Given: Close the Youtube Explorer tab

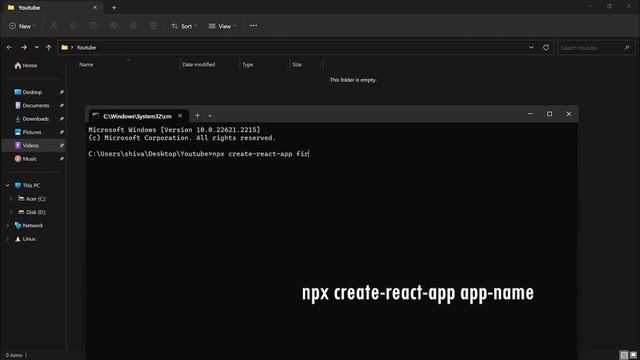Looking at the screenshot, I should tap(95, 7).
